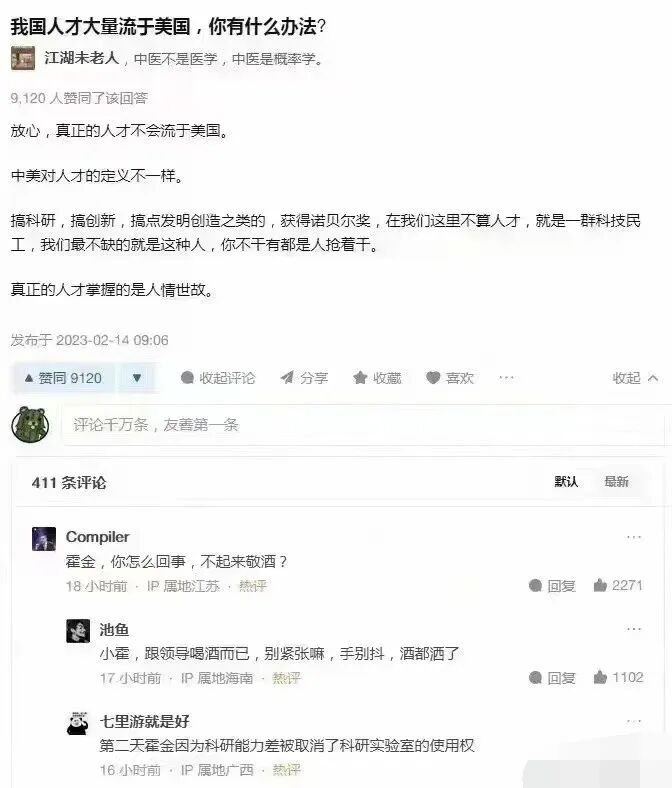The width and height of the screenshot is (672, 788).
Task: Open author 江湖未老人's profile link
Action: [82, 58]
